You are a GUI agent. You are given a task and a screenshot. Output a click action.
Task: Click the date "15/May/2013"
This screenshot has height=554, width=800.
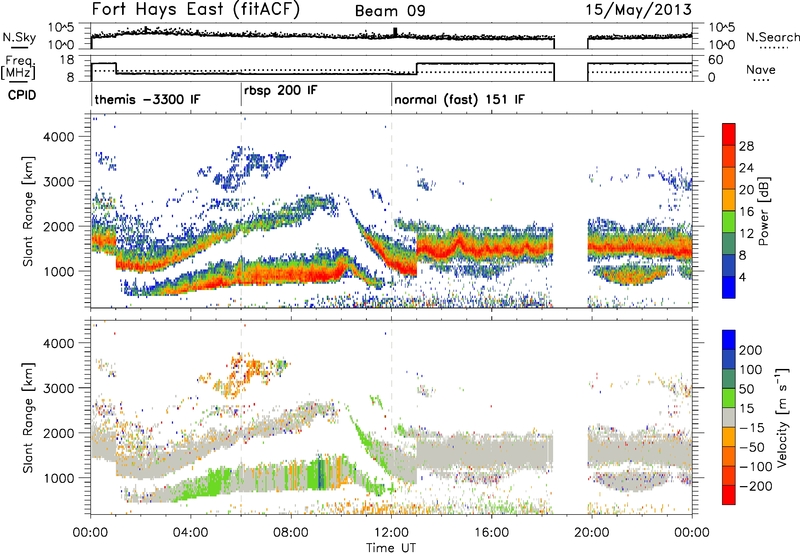[x=639, y=10]
